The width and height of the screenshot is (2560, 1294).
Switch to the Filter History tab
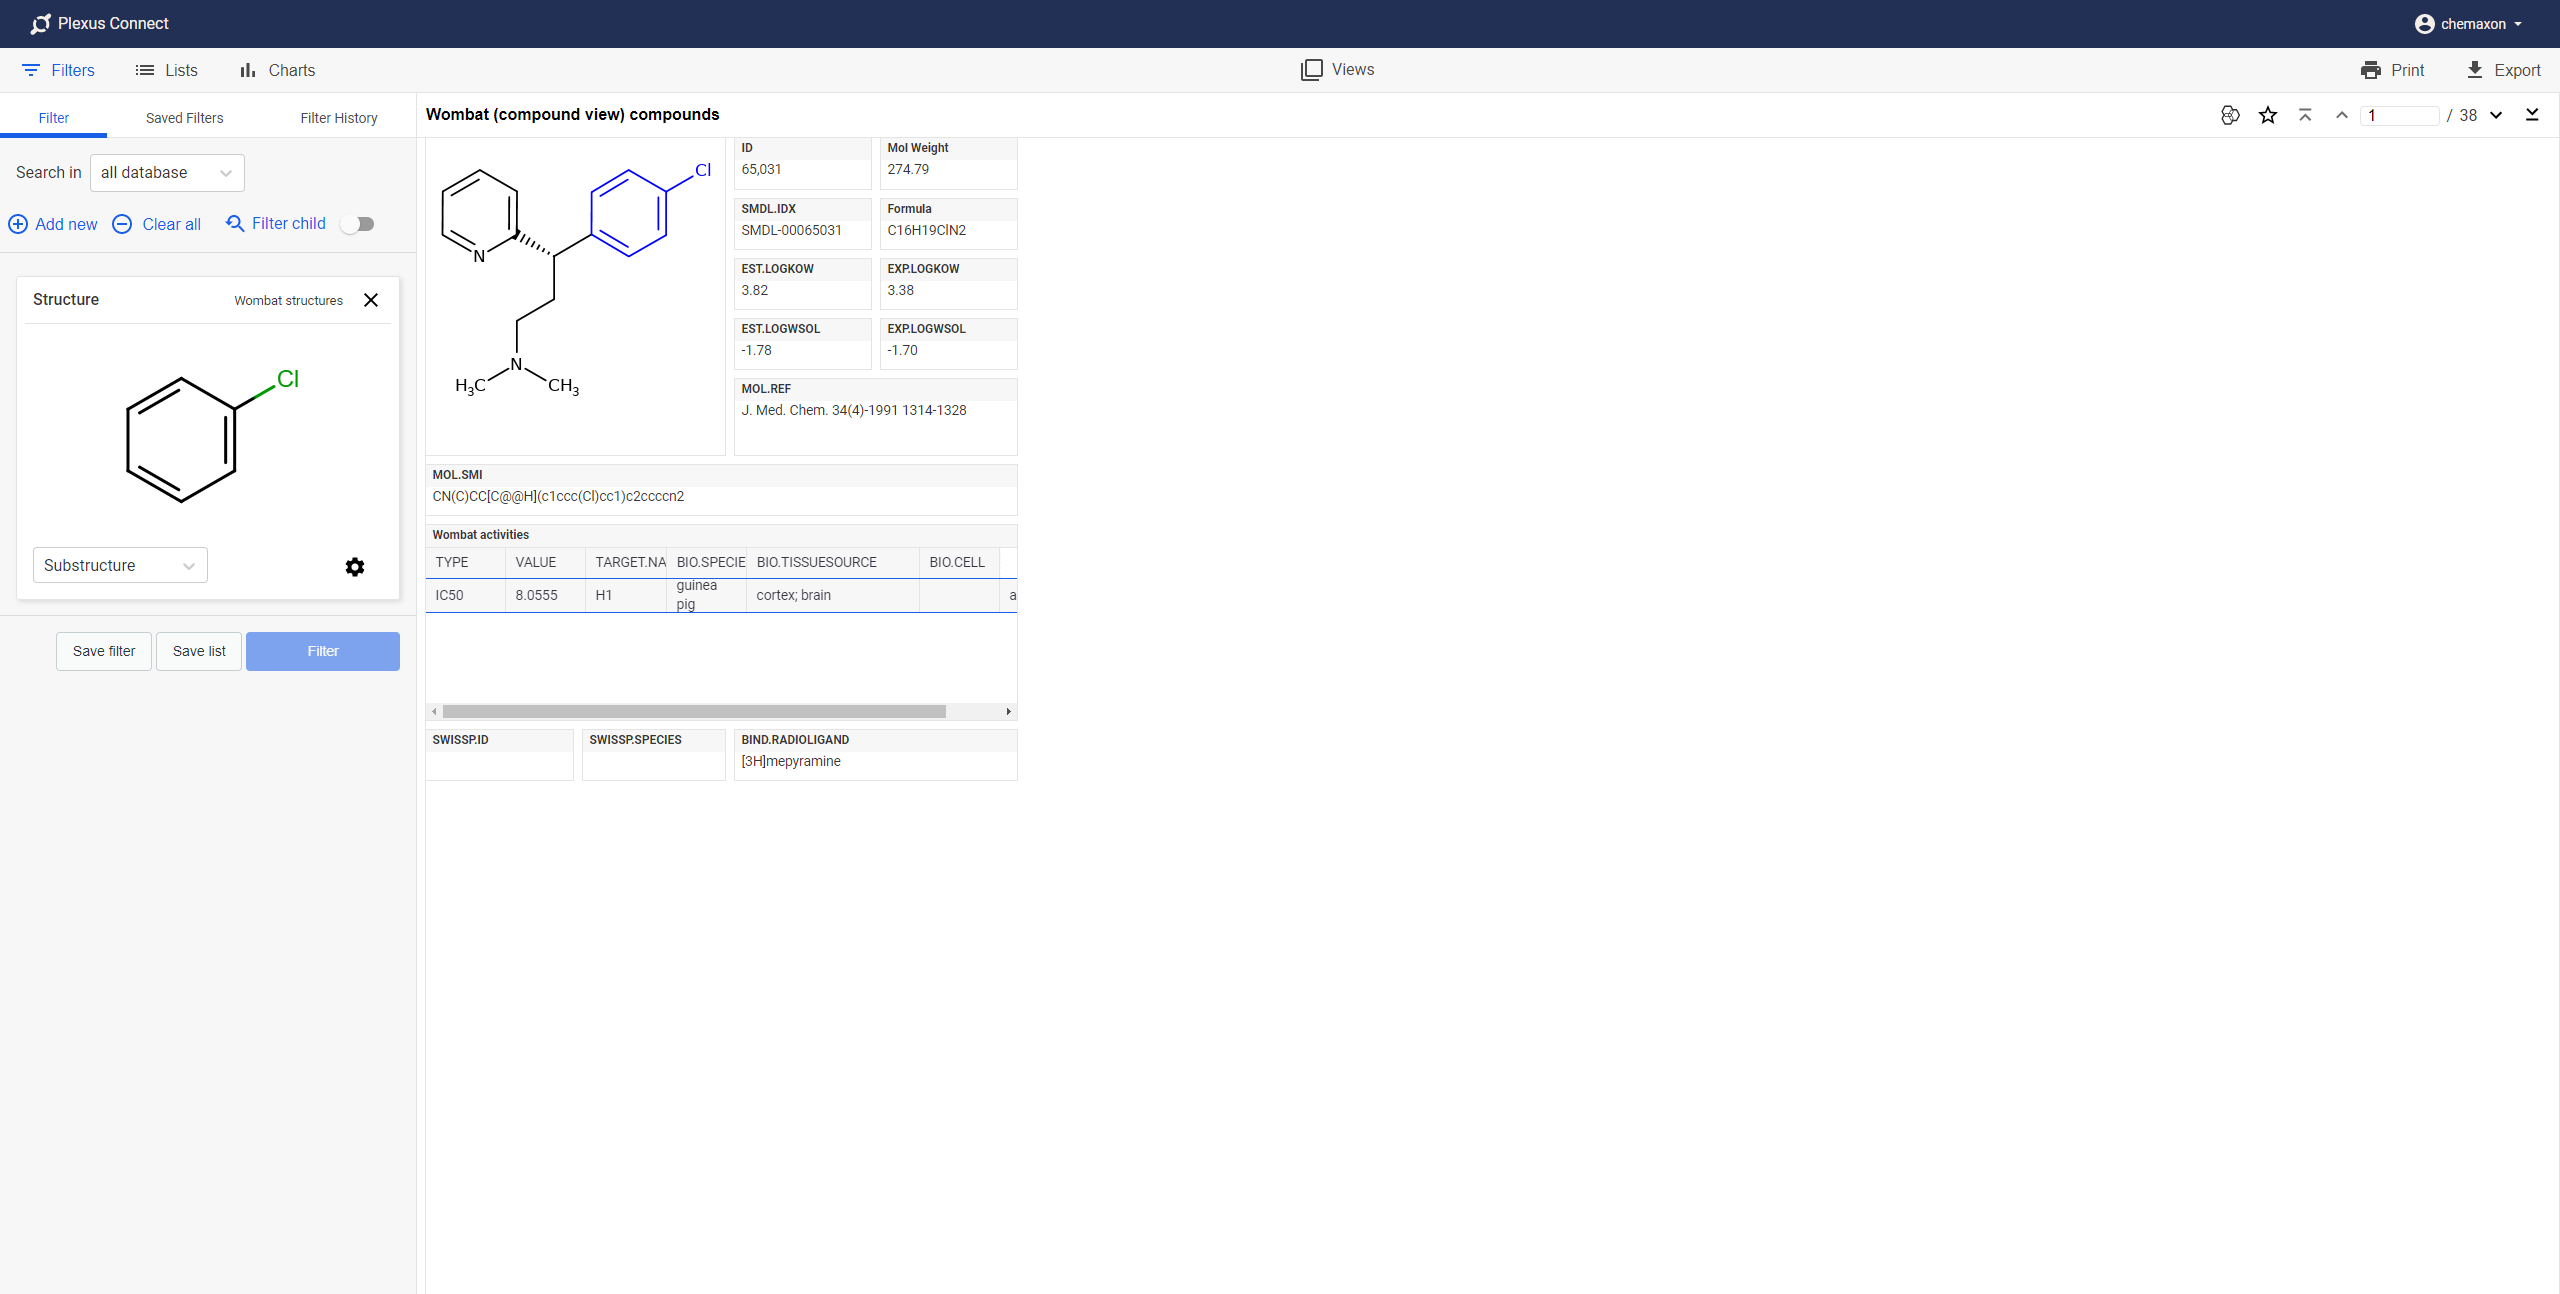pyautogui.click(x=336, y=116)
